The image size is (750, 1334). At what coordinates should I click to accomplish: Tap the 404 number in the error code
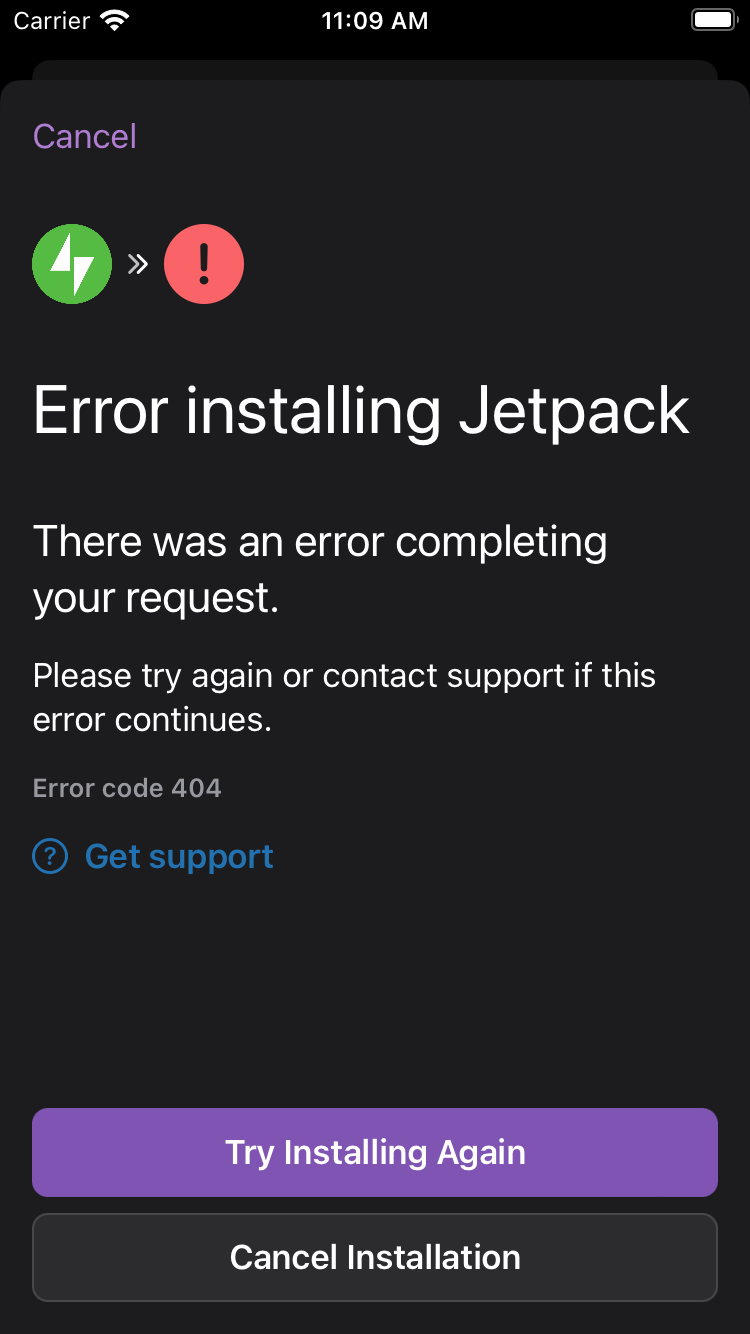(x=196, y=788)
